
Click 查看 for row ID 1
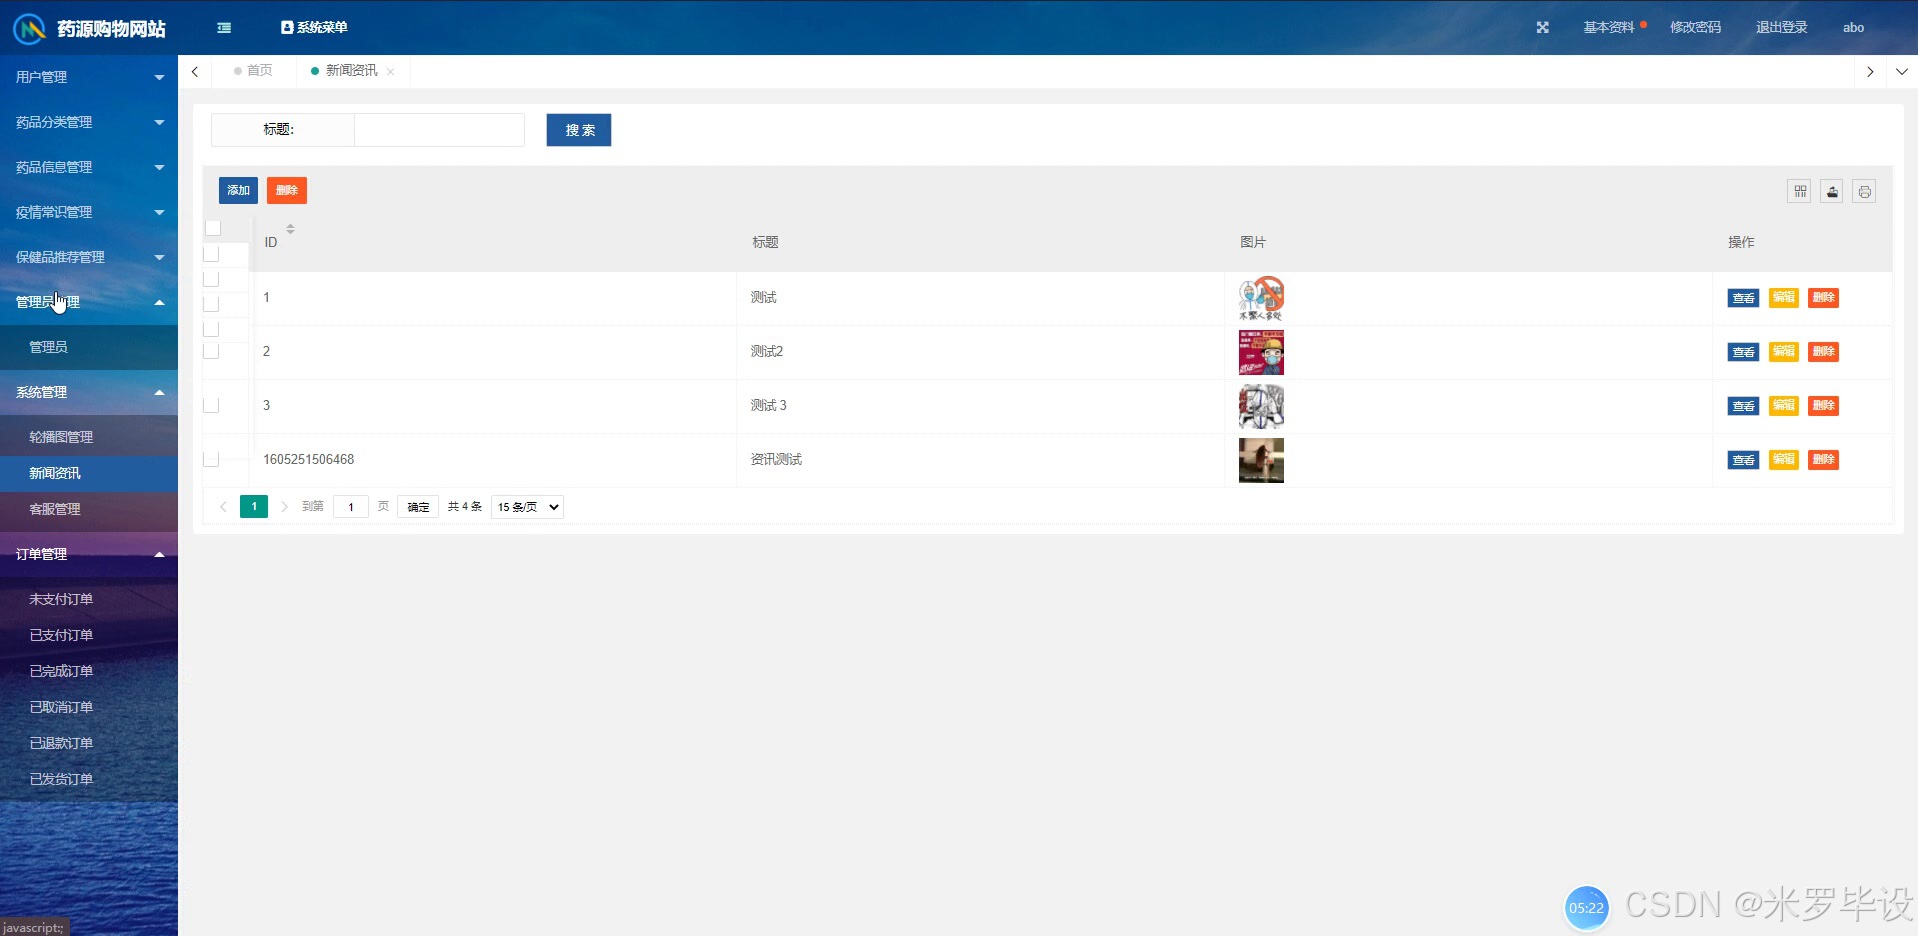point(1743,298)
